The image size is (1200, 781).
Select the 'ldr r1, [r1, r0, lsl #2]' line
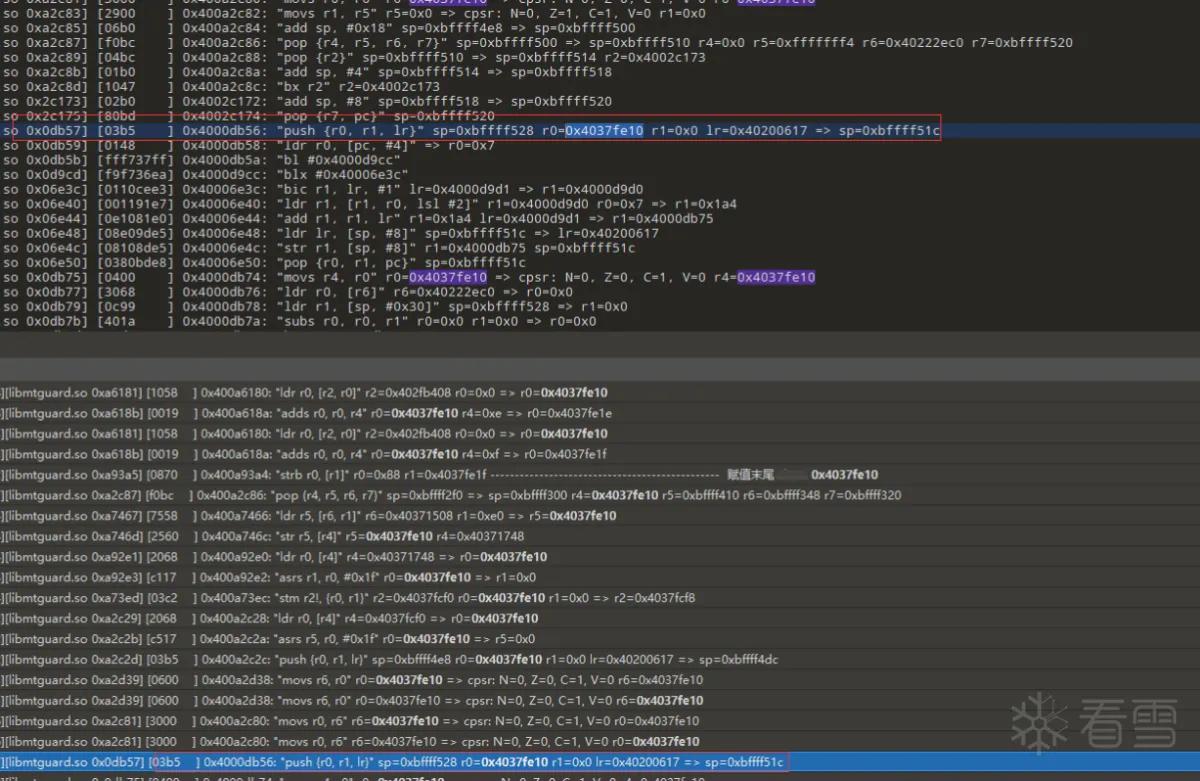click(x=369, y=204)
